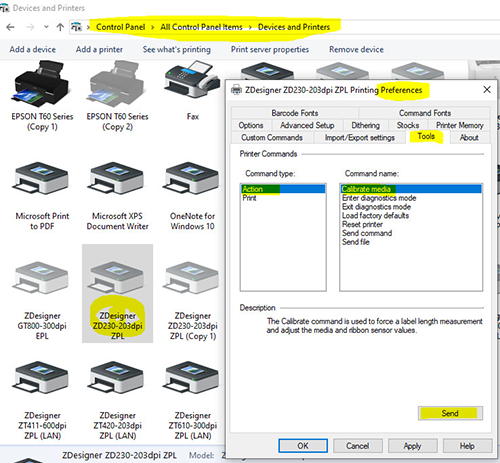Click See what's printing
This screenshot has height=463, width=500.
[x=177, y=49]
